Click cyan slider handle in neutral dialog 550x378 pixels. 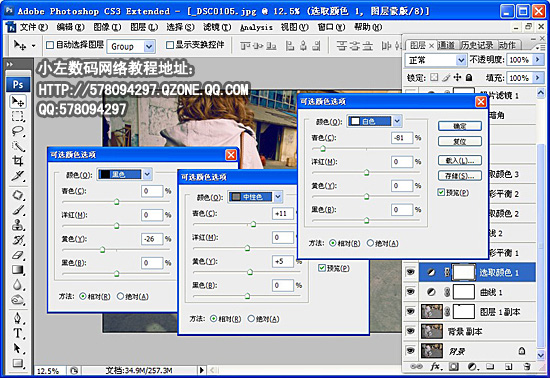click(x=253, y=224)
